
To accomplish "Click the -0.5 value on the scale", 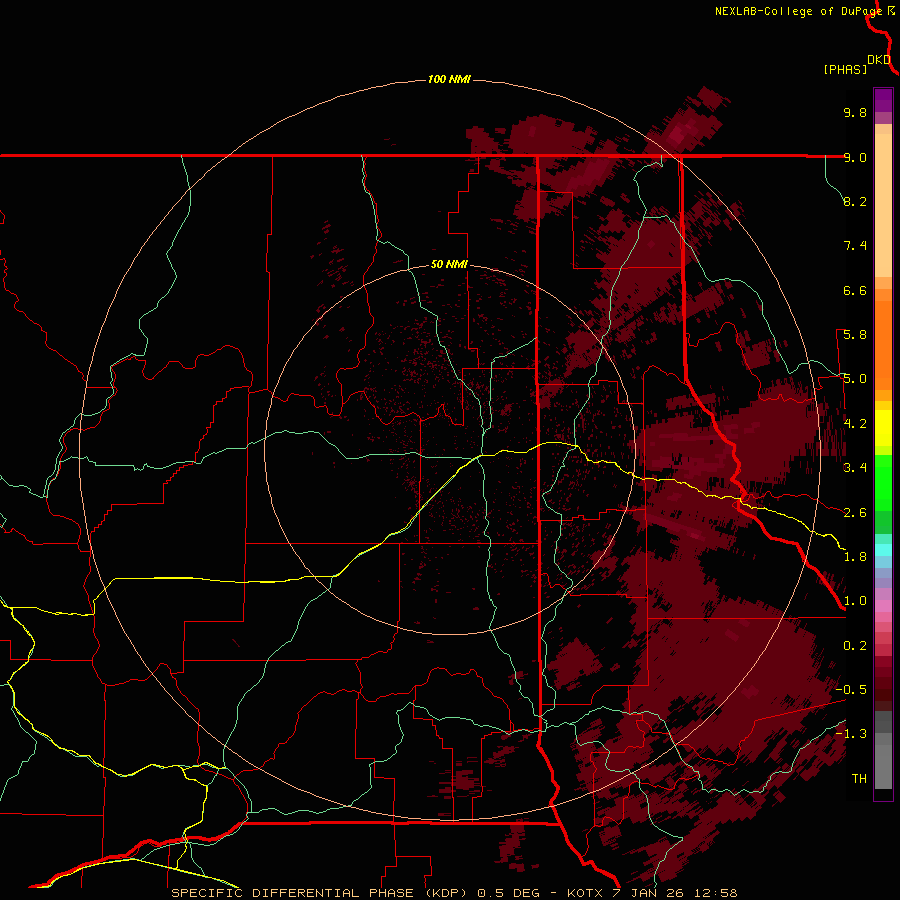I will pyautogui.click(x=851, y=690).
